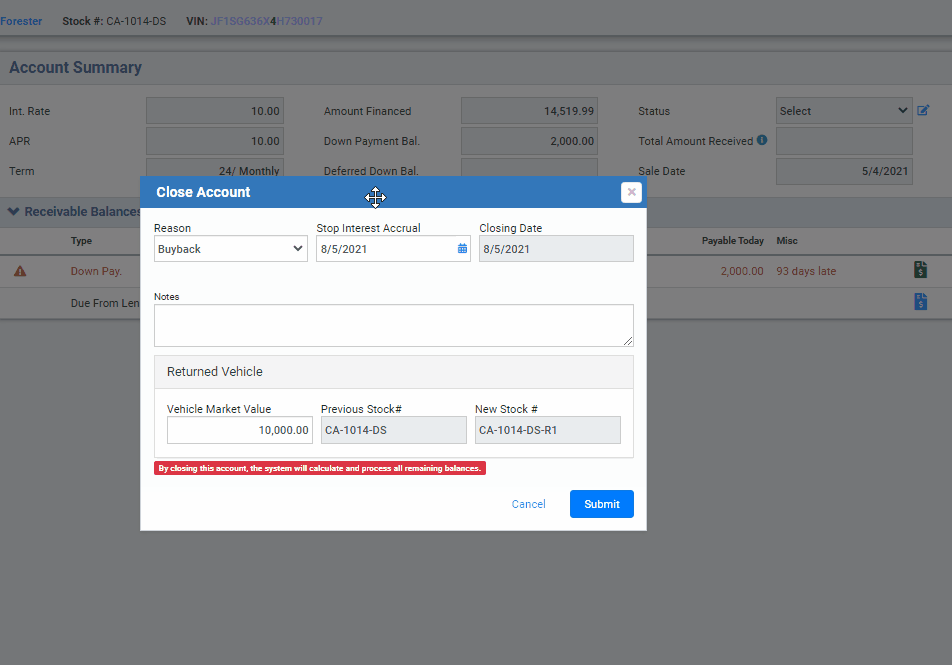
Task: Open the Status select dropdown
Action: pyautogui.click(x=843, y=111)
